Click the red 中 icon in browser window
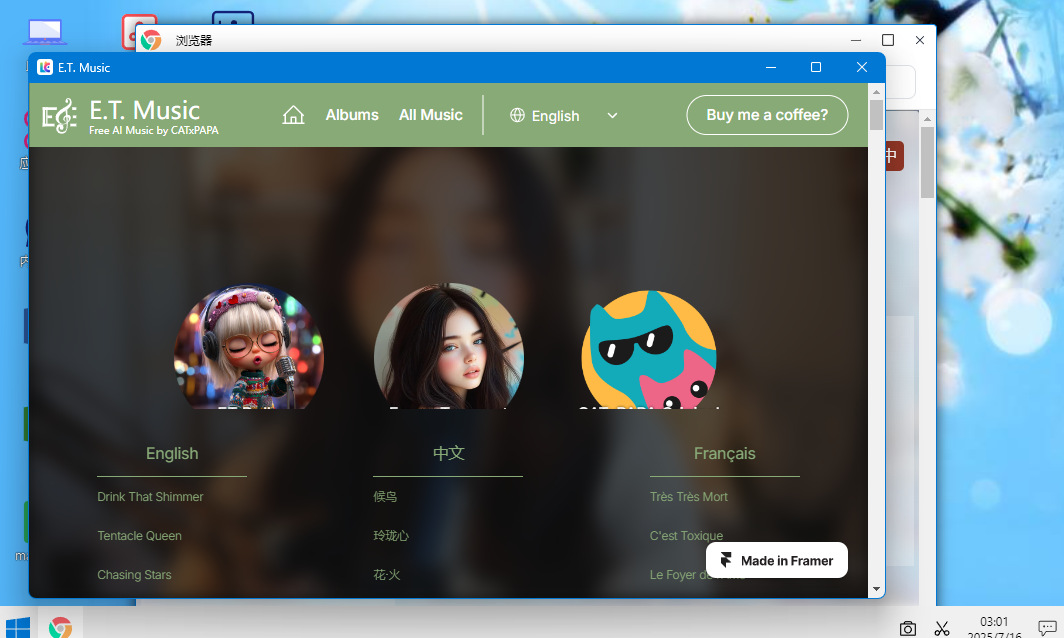Screen dimensions: 1064x638 (894, 156)
